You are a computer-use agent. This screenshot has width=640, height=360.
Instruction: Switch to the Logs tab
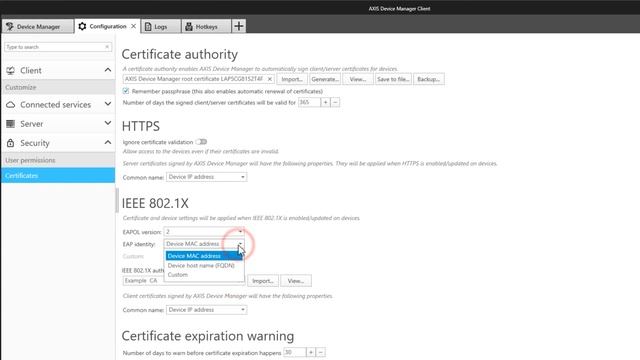[161, 27]
